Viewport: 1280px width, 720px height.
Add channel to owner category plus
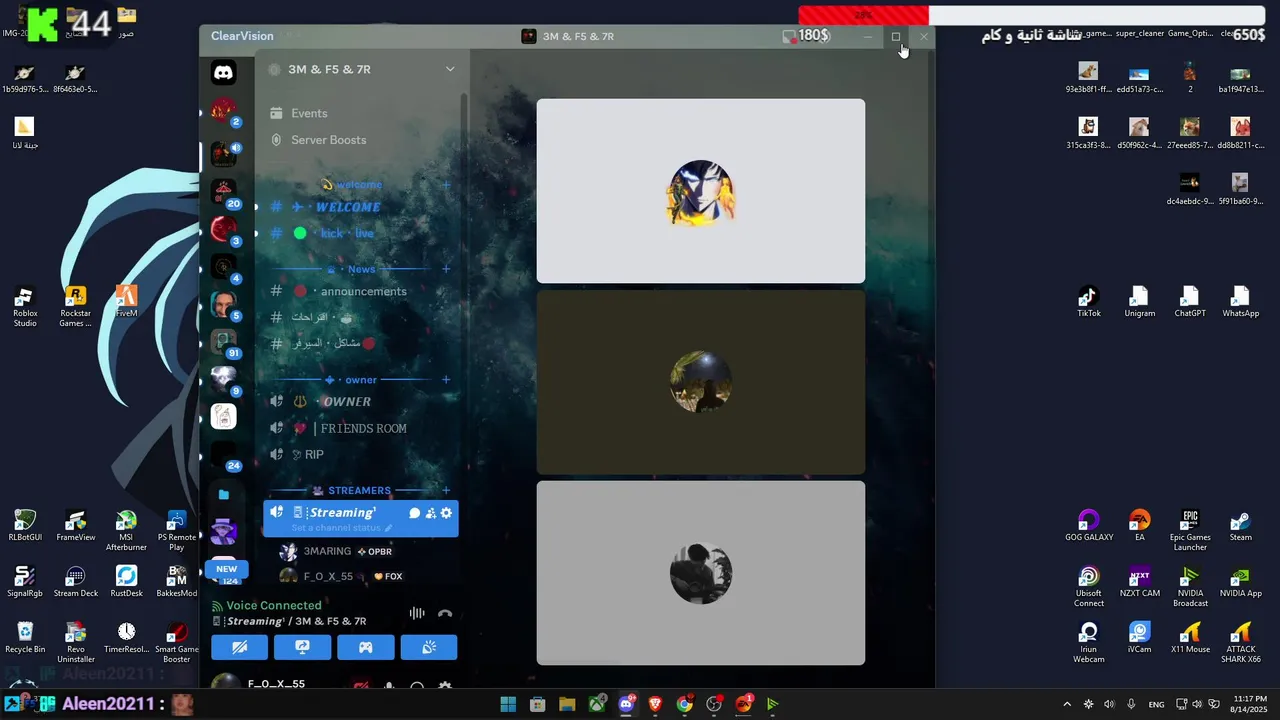446,380
